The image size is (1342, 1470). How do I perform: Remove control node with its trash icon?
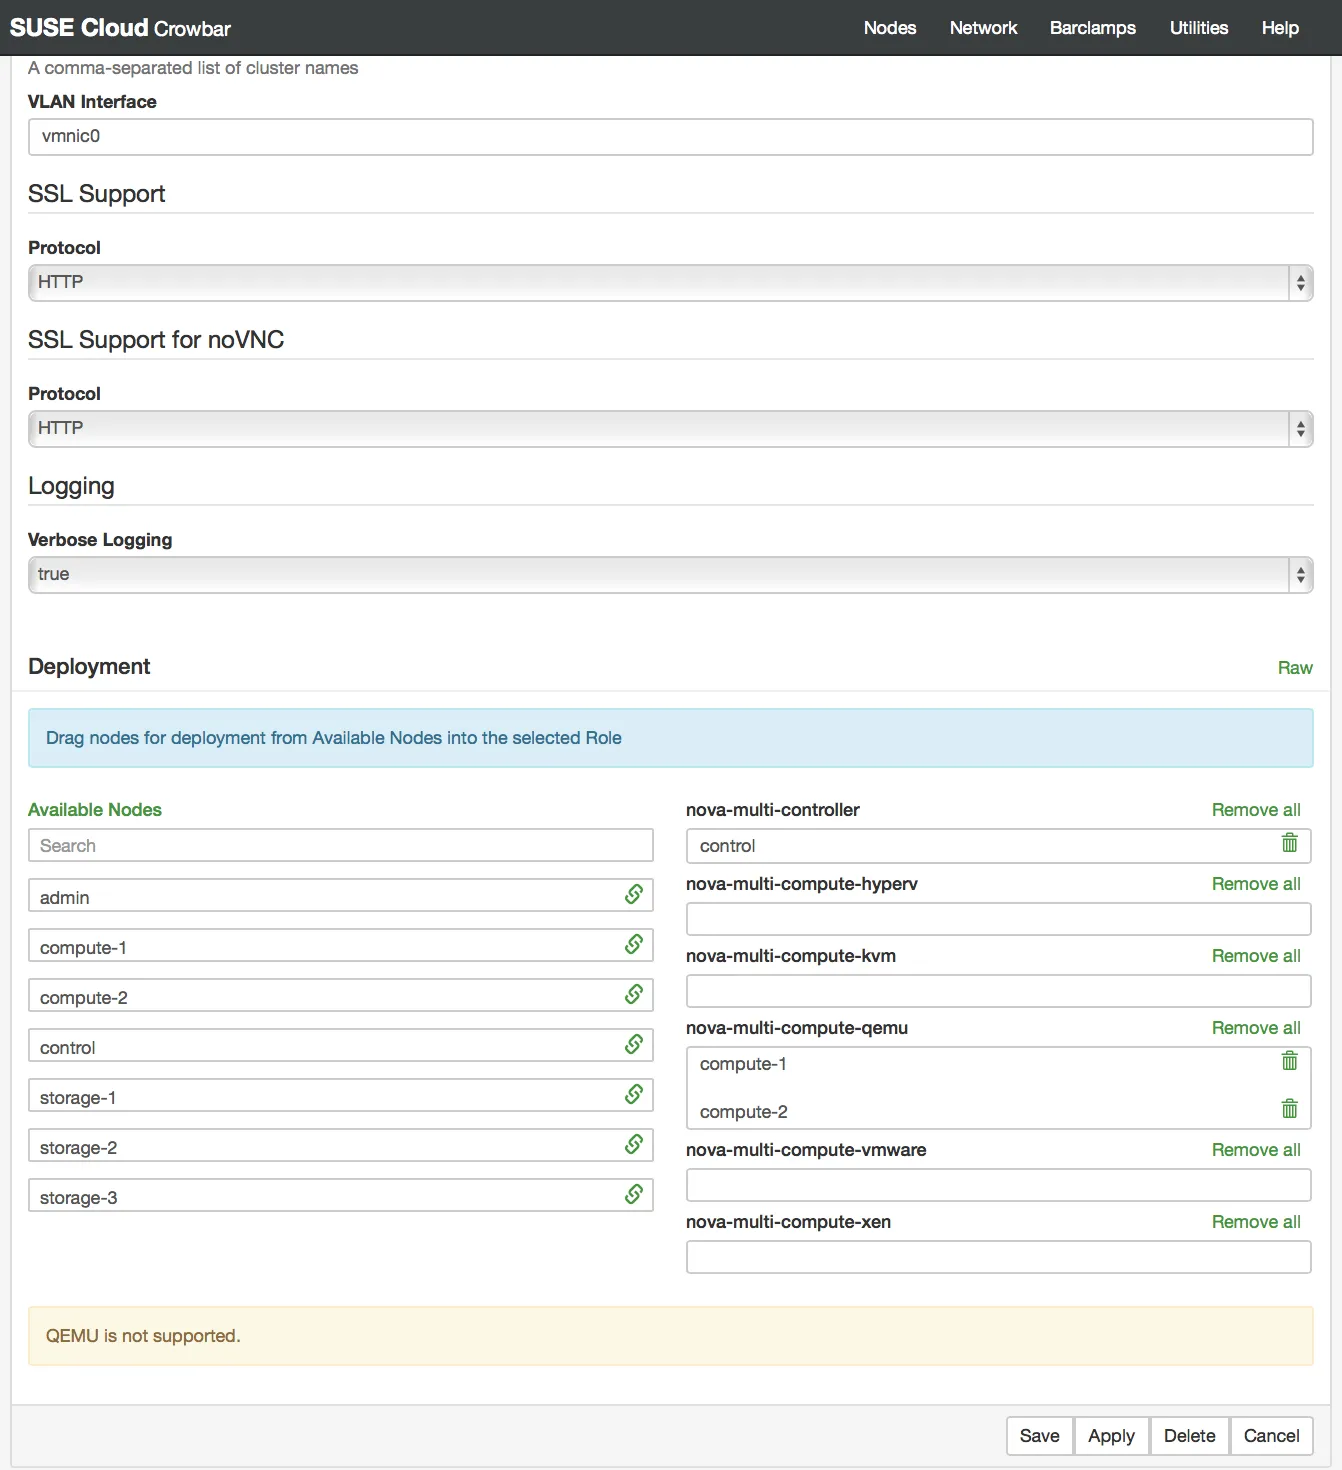pos(1290,843)
